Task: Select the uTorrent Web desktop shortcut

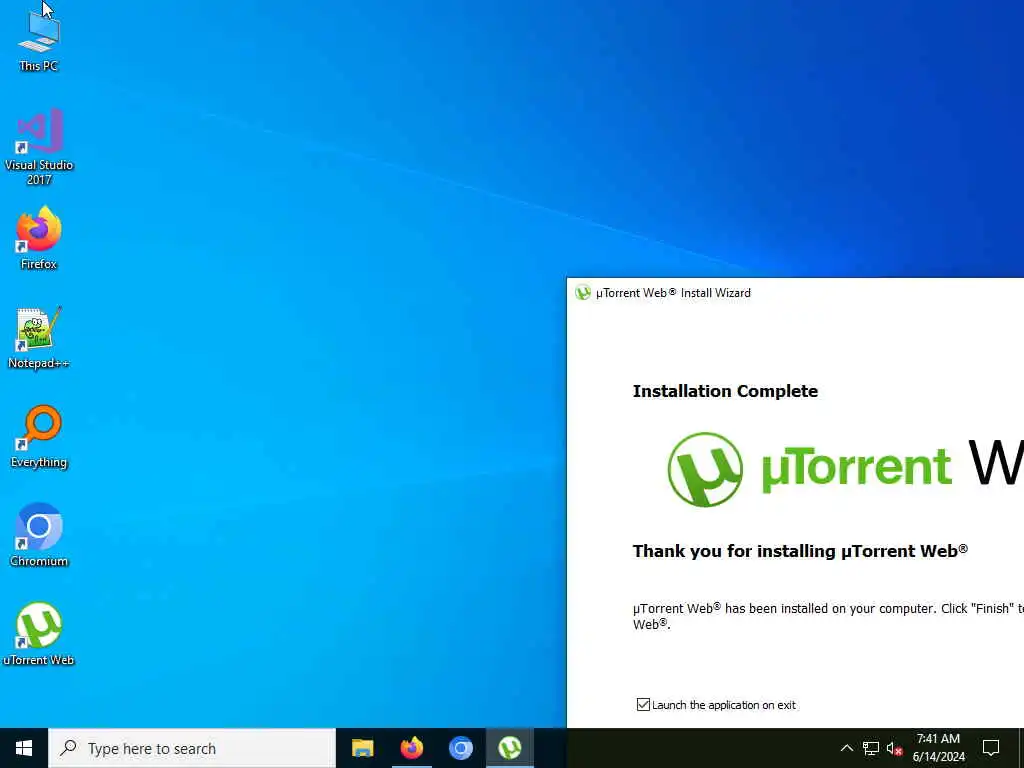Action: (x=39, y=634)
